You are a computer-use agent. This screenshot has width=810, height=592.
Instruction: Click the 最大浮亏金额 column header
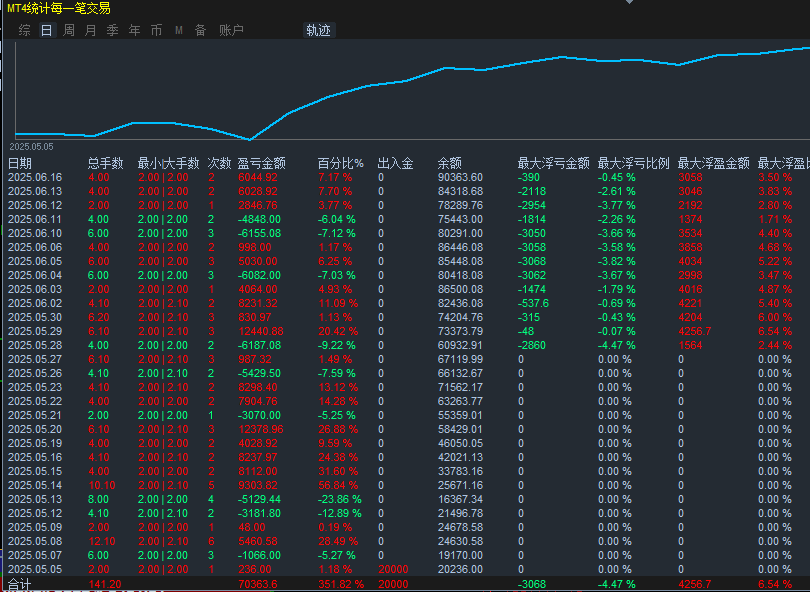point(553,164)
